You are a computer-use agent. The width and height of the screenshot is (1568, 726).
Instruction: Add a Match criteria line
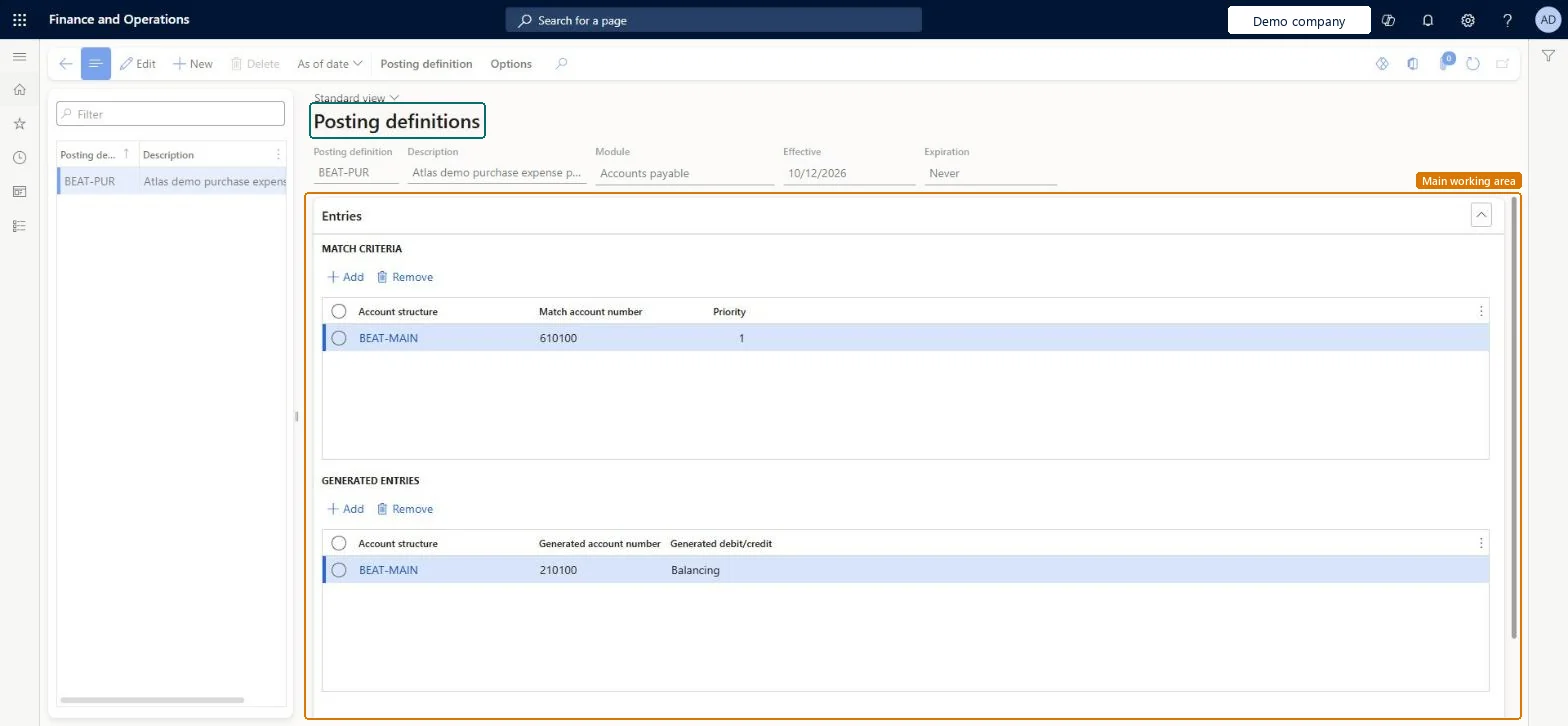tap(346, 277)
